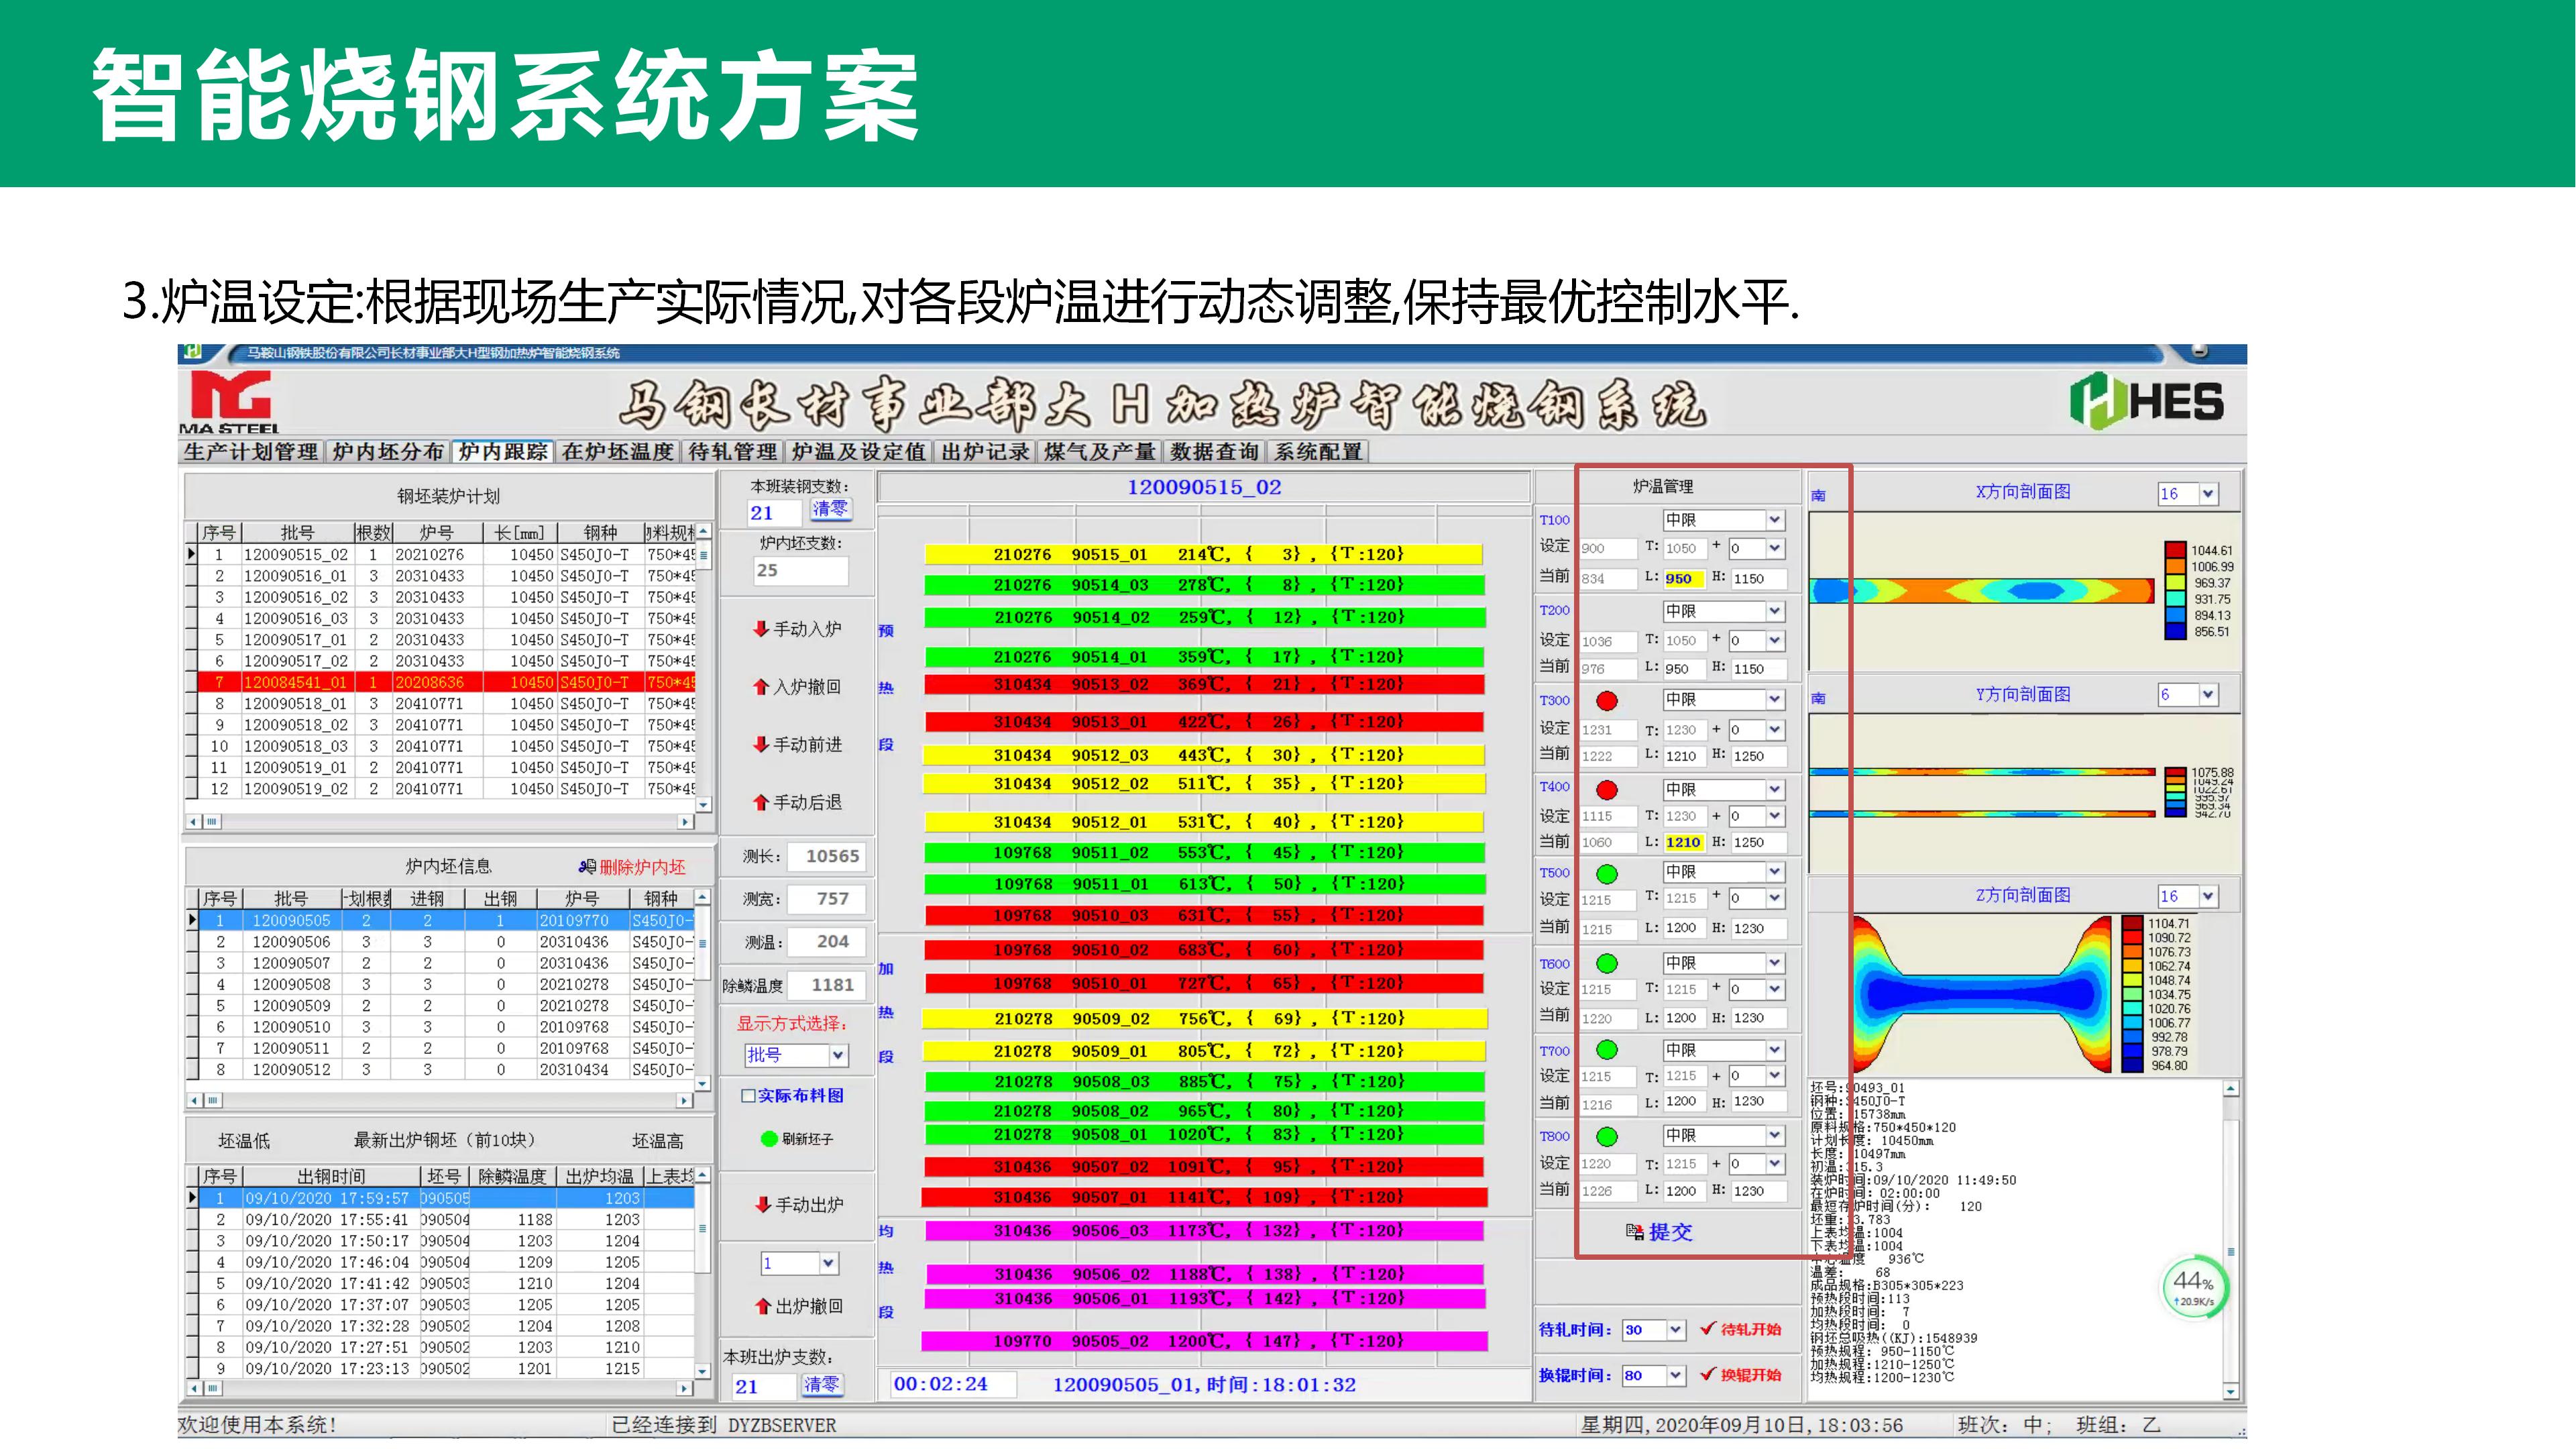Select the yellow billet bar 210276 90515_01
The image size is (2576, 1449).
(1203, 554)
